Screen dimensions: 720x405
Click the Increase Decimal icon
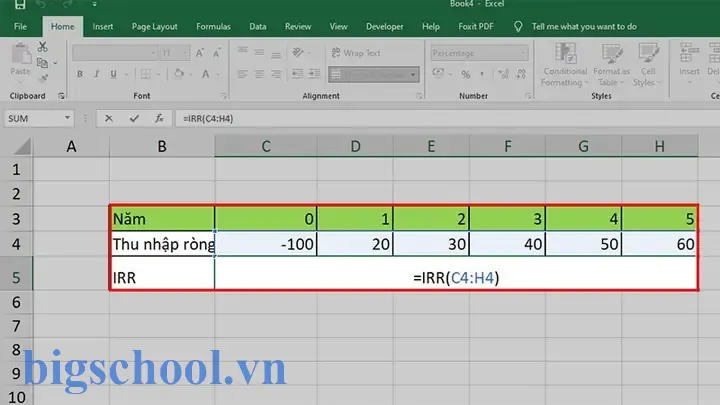pyautogui.click(x=503, y=74)
